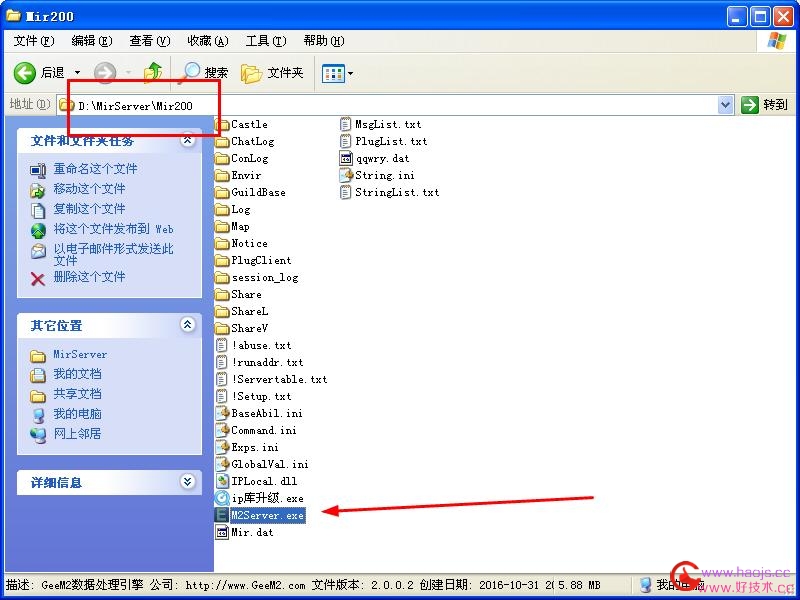Open the Back button history dropdown
800x600 pixels.
coord(78,73)
